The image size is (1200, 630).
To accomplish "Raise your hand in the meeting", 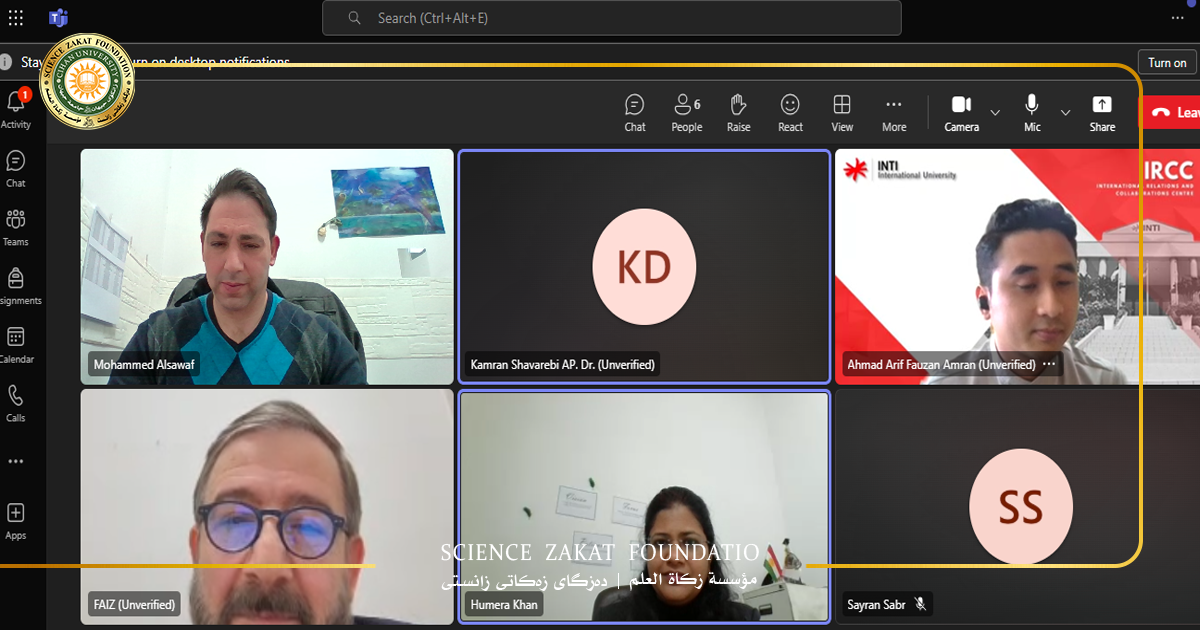I will pyautogui.click(x=738, y=112).
